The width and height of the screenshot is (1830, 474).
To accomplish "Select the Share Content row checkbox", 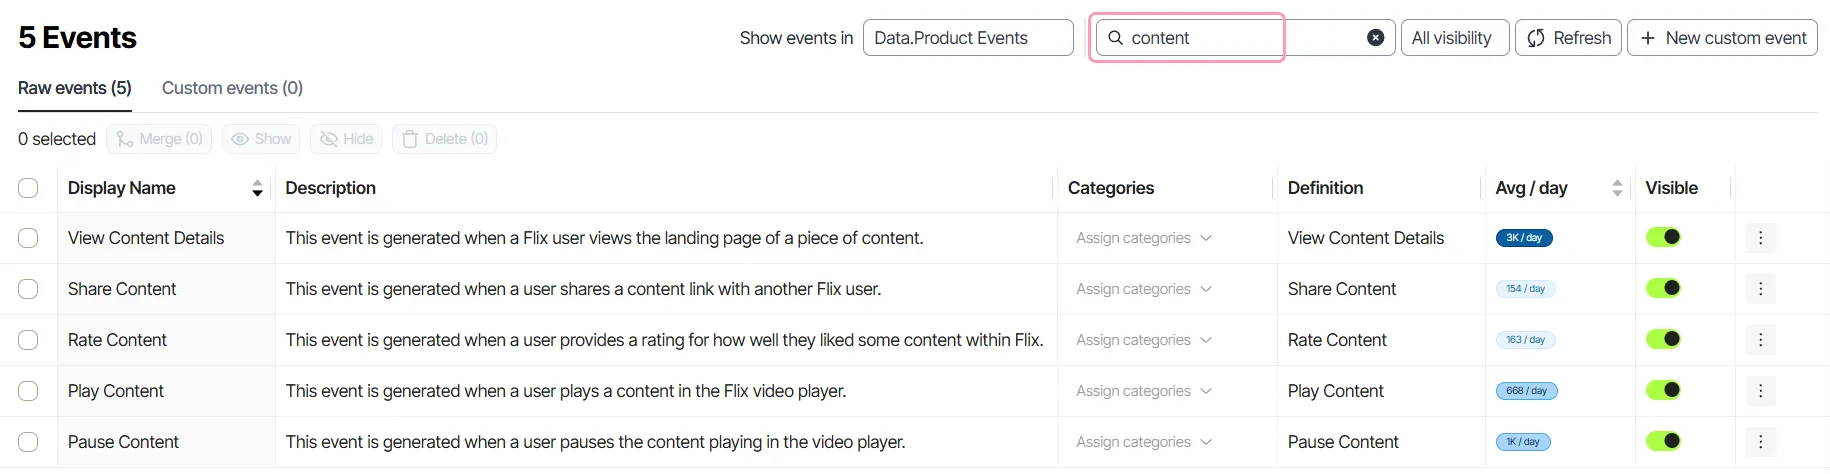I will point(28,289).
